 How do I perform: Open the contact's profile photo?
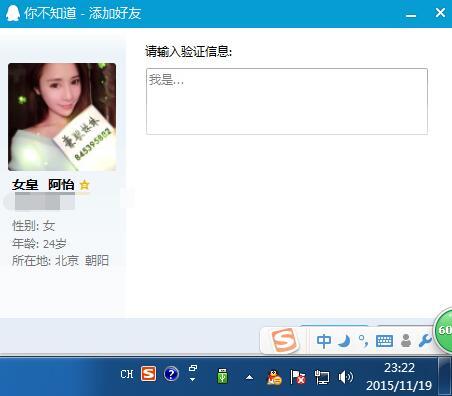62,117
